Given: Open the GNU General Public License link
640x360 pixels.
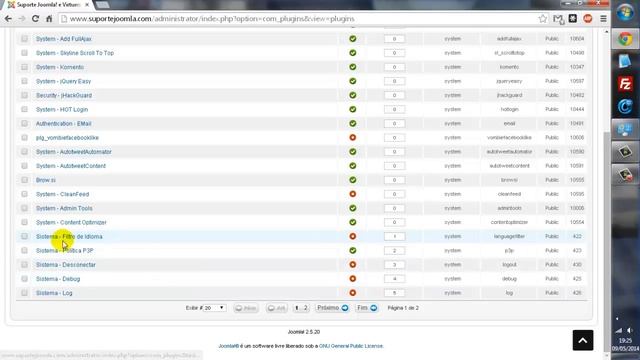Looking at the screenshot, I should [351, 346].
